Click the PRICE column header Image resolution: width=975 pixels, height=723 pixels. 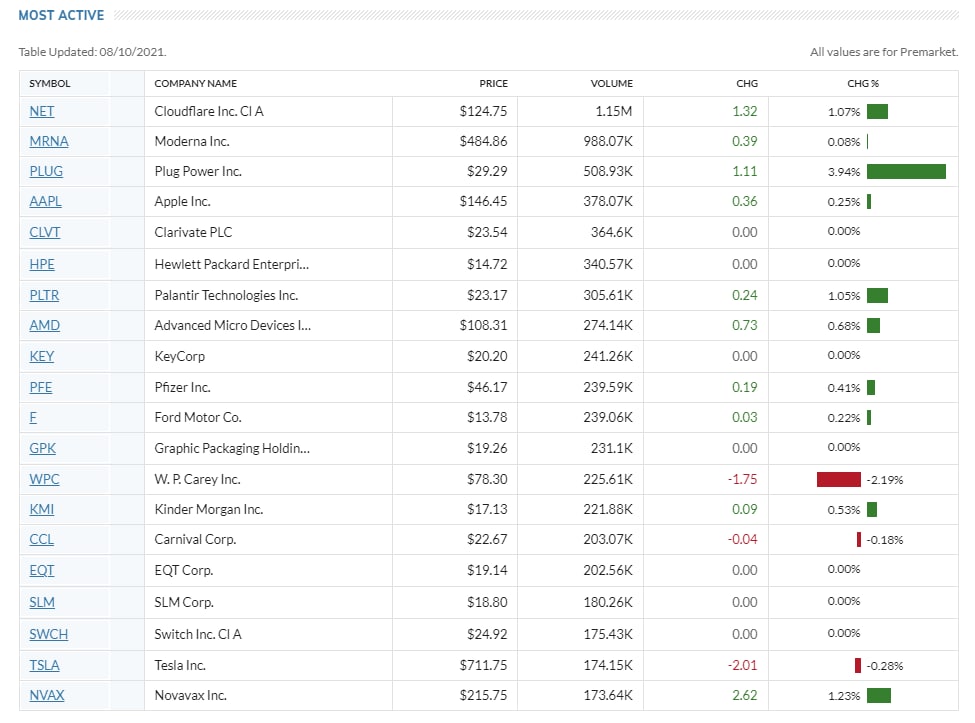pyautogui.click(x=493, y=83)
